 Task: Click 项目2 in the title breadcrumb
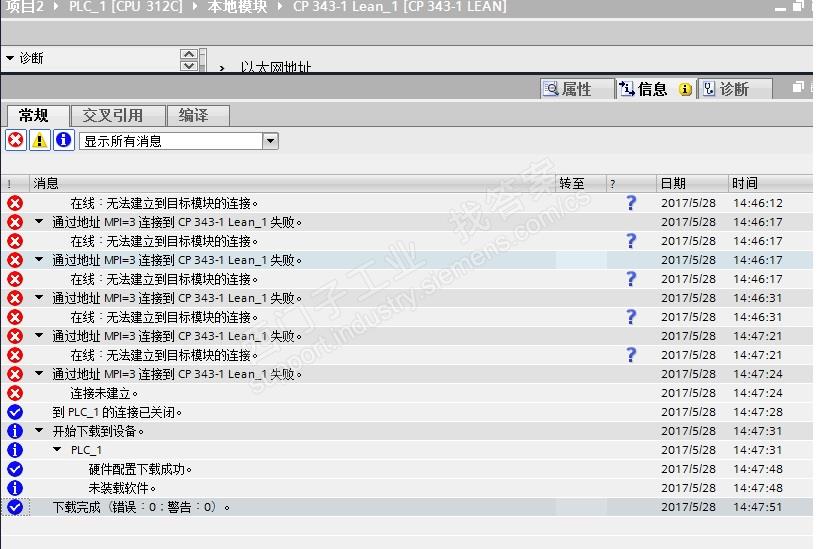click(x=25, y=7)
